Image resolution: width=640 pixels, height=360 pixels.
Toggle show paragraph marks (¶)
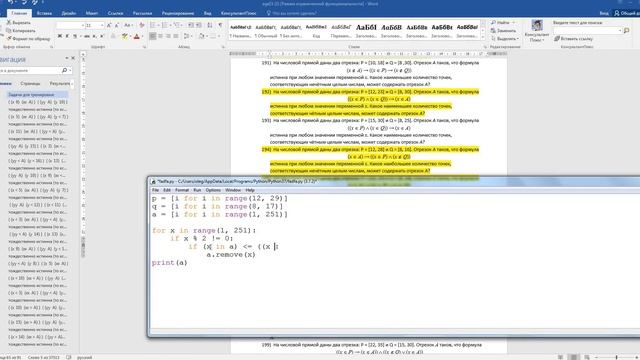point(220,25)
